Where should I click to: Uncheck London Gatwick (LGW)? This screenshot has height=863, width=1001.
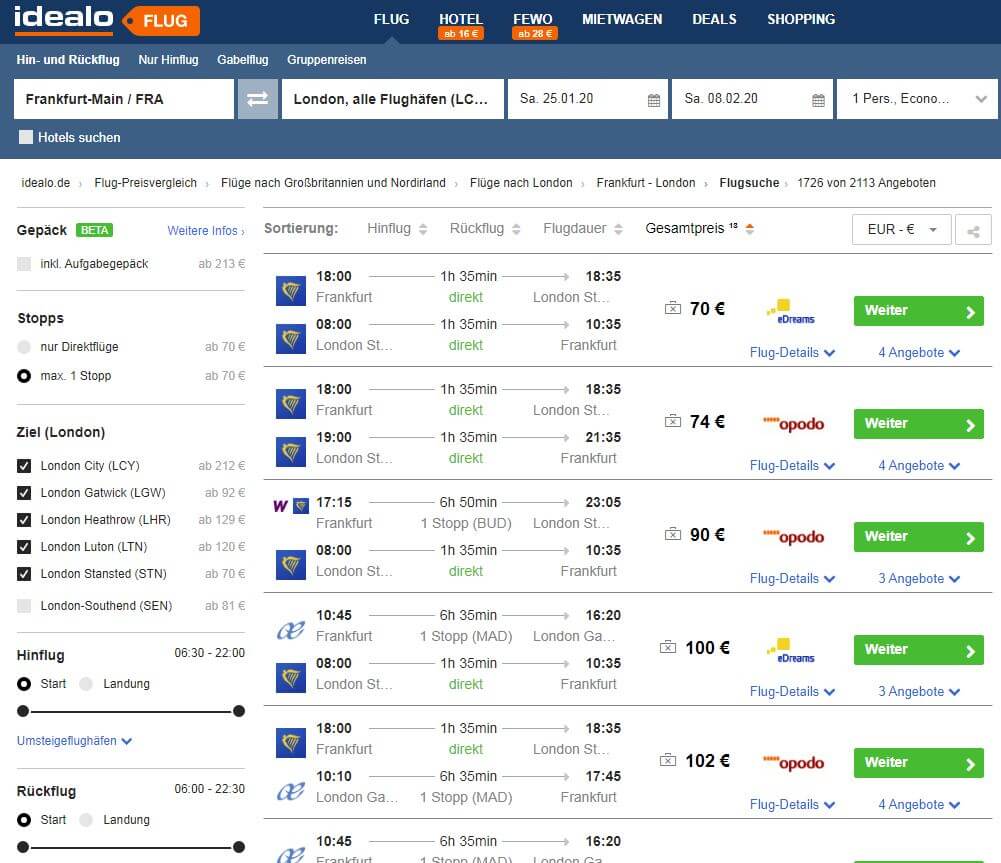(24, 493)
